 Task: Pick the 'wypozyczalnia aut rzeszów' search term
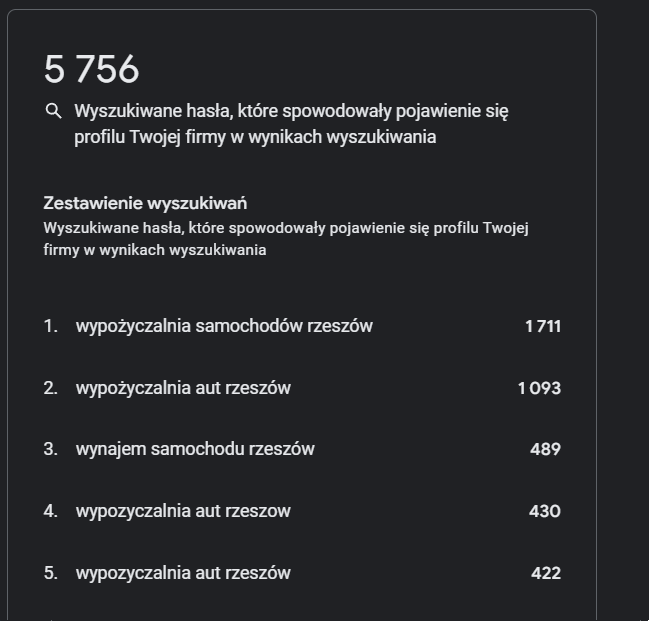pos(183,573)
